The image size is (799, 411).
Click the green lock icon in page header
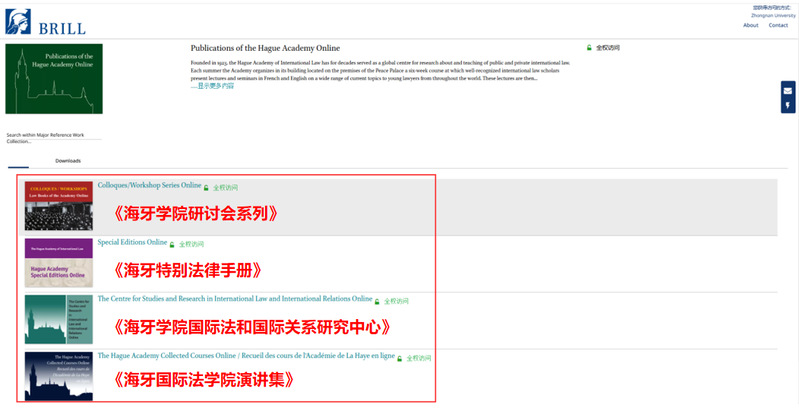590,47
